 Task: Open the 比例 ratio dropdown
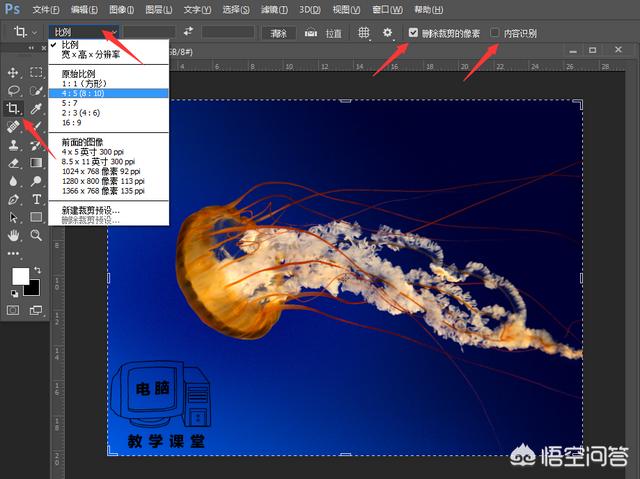(84, 32)
